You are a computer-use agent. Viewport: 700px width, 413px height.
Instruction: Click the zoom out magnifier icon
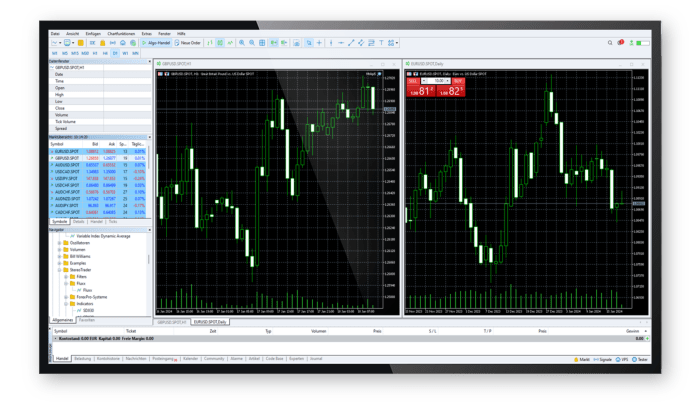tap(252, 43)
